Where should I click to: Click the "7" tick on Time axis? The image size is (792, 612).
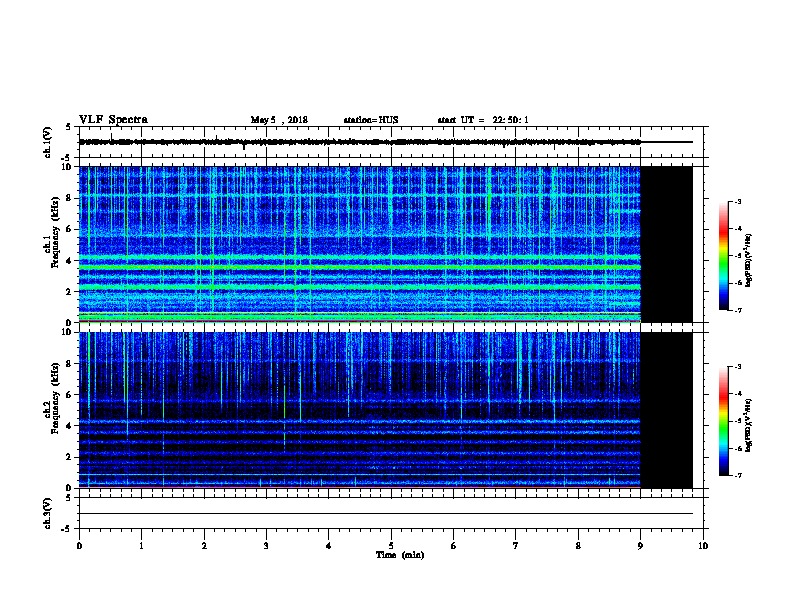click(x=516, y=545)
